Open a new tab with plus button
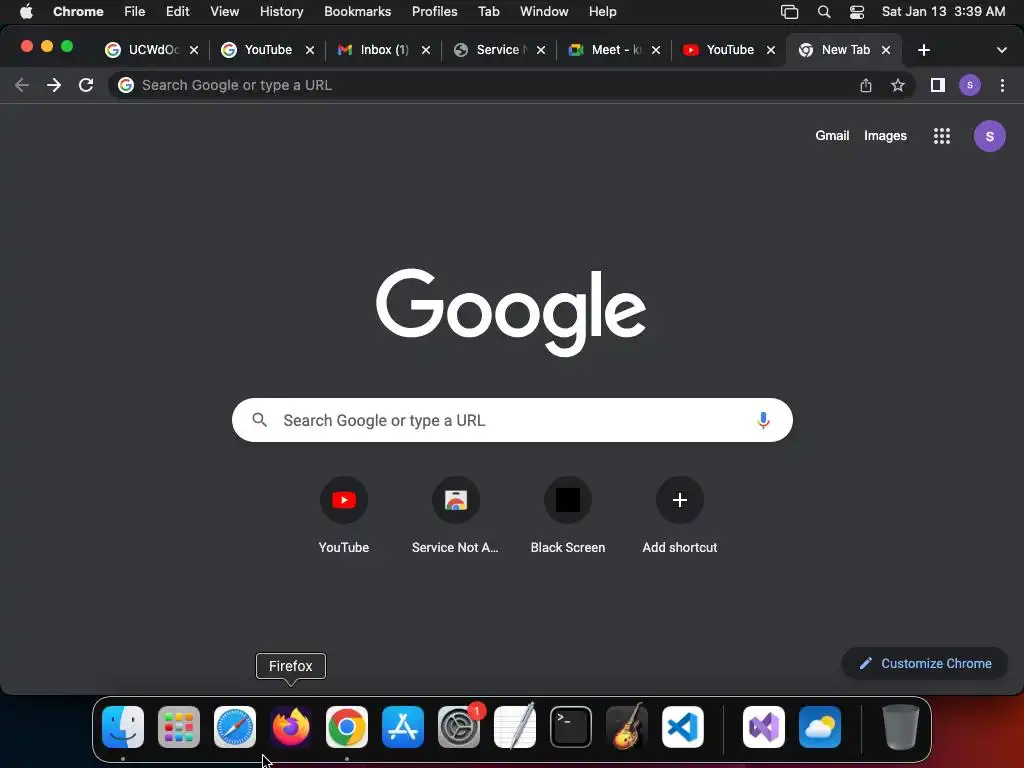 click(923, 50)
